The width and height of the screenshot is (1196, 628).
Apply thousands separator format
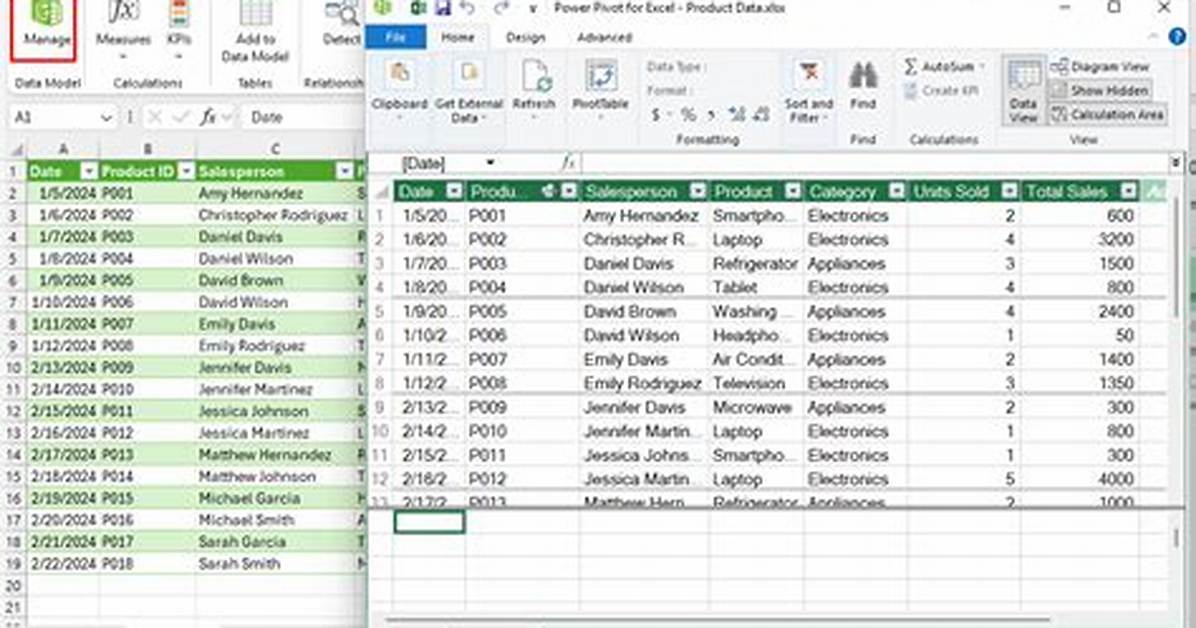point(712,114)
